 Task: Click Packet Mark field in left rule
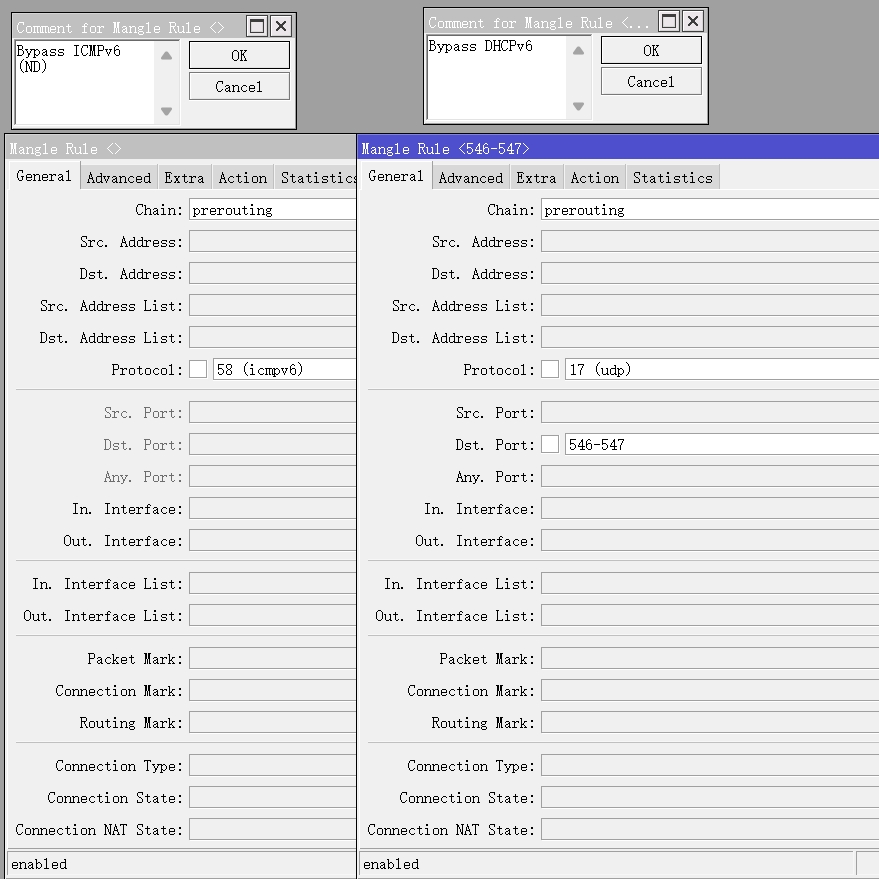(x=272, y=658)
